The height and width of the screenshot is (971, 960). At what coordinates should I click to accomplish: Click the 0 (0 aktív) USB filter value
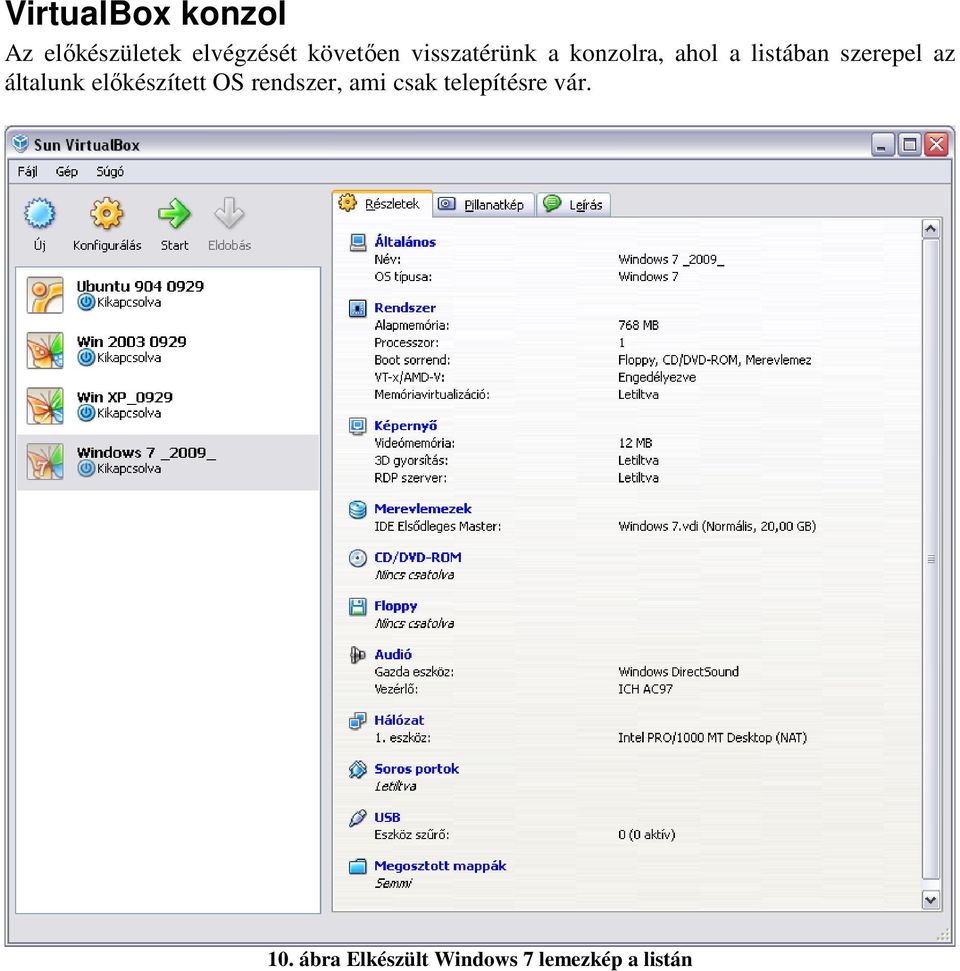click(x=647, y=835)
